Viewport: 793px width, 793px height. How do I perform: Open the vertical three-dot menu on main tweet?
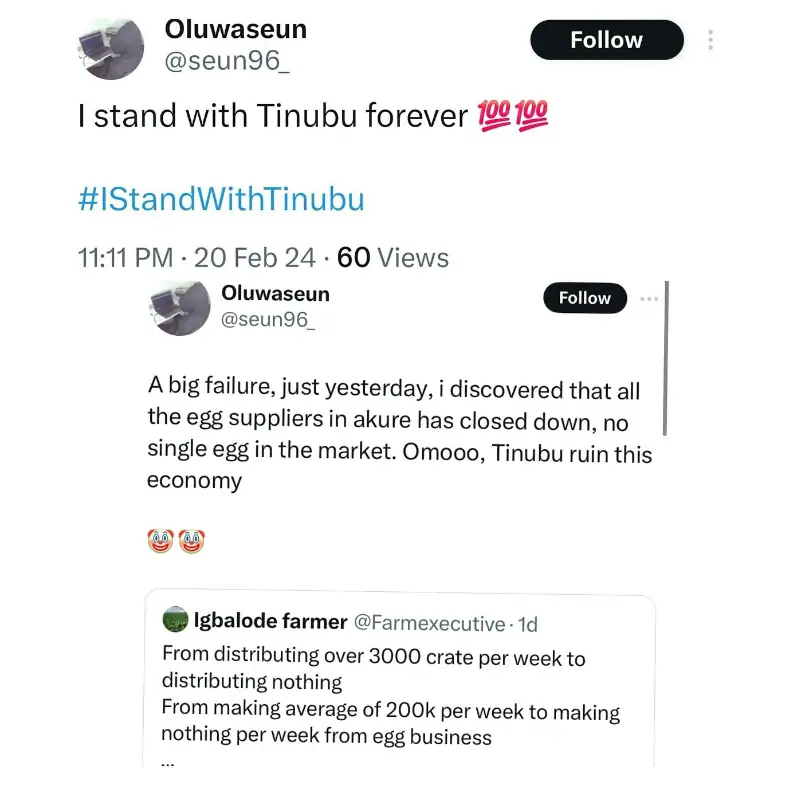tap(710, 41)
